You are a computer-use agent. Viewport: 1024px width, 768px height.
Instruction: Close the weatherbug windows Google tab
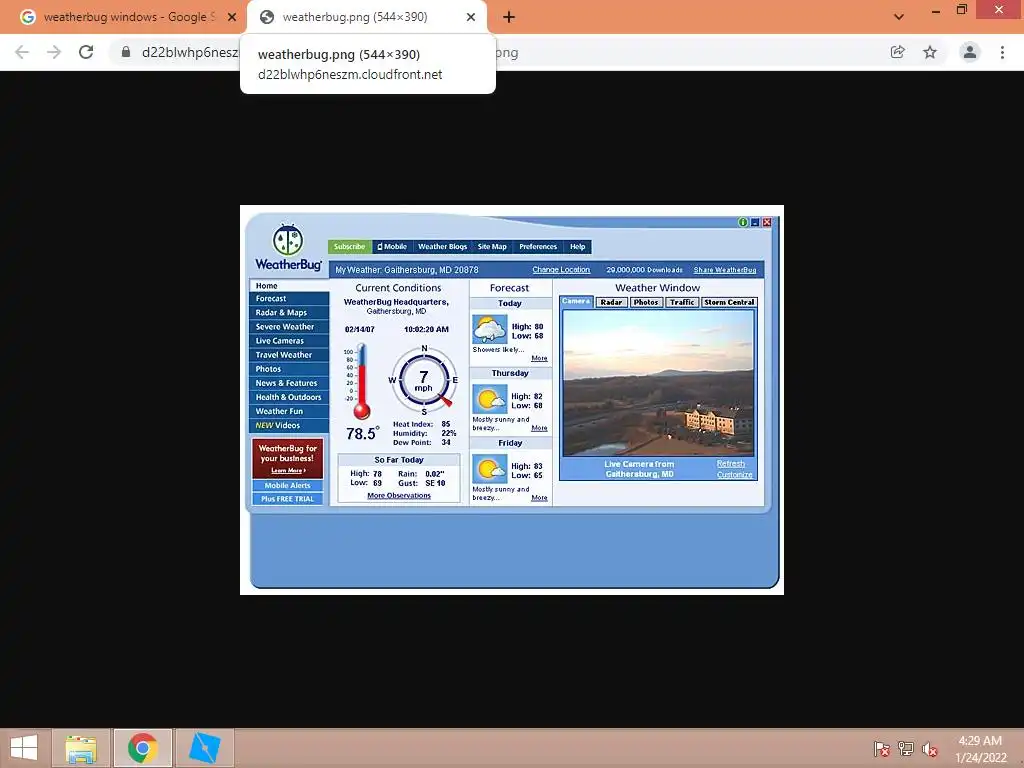231,17
